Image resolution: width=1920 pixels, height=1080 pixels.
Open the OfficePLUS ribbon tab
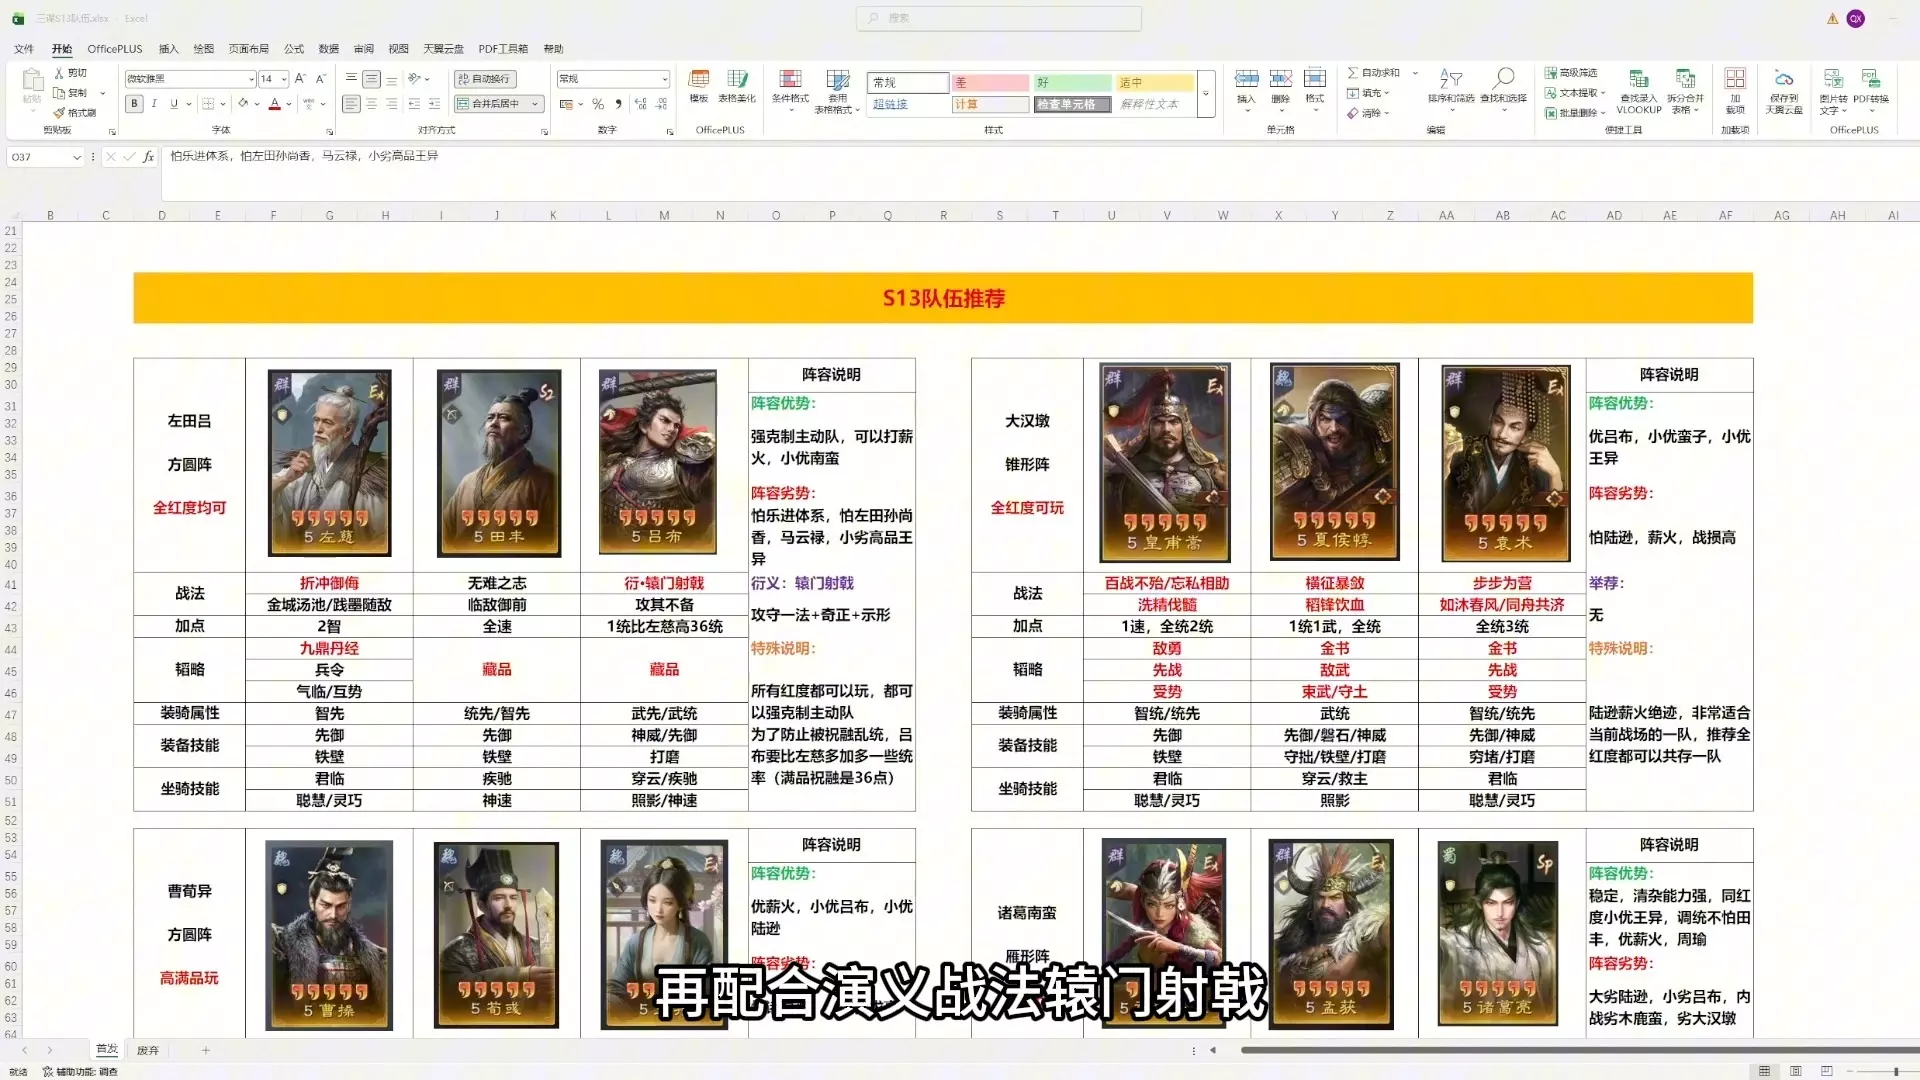click(x=114, y=48)
